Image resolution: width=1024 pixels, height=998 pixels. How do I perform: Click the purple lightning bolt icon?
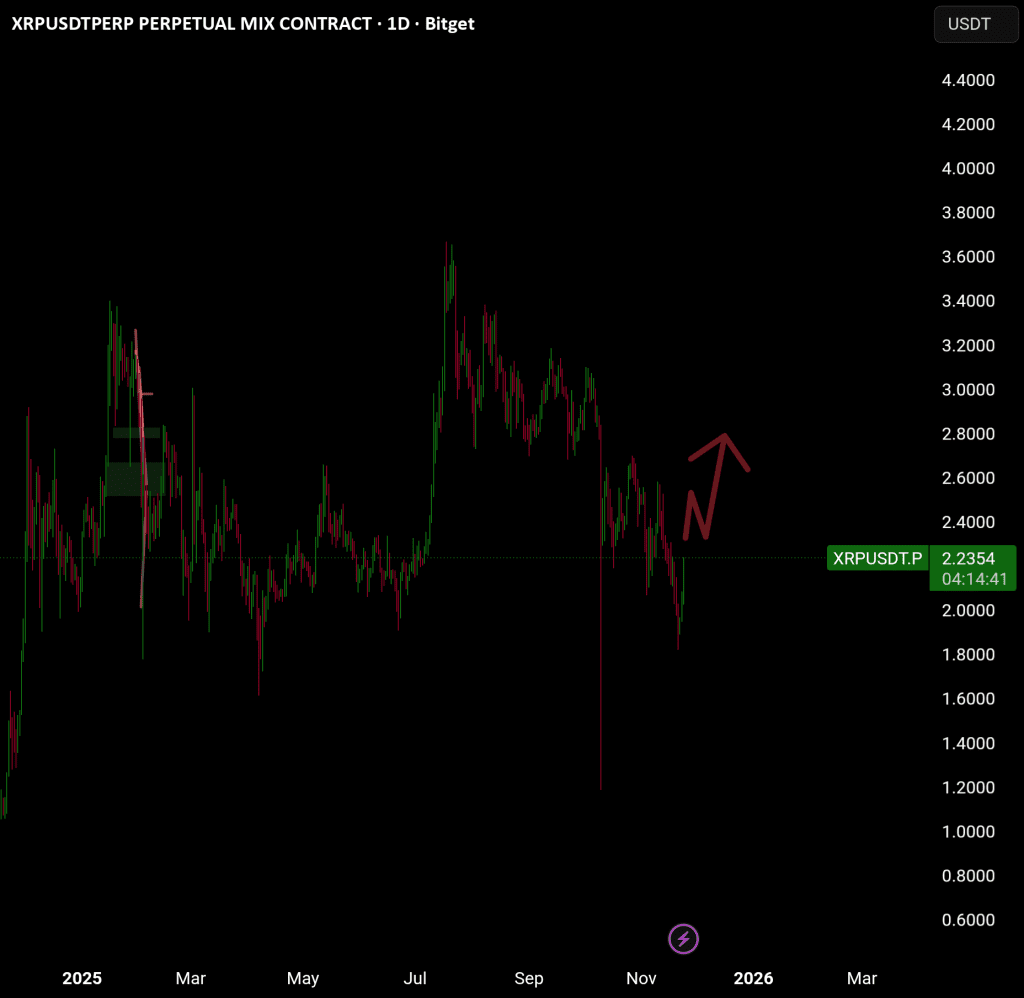[683, 939]
